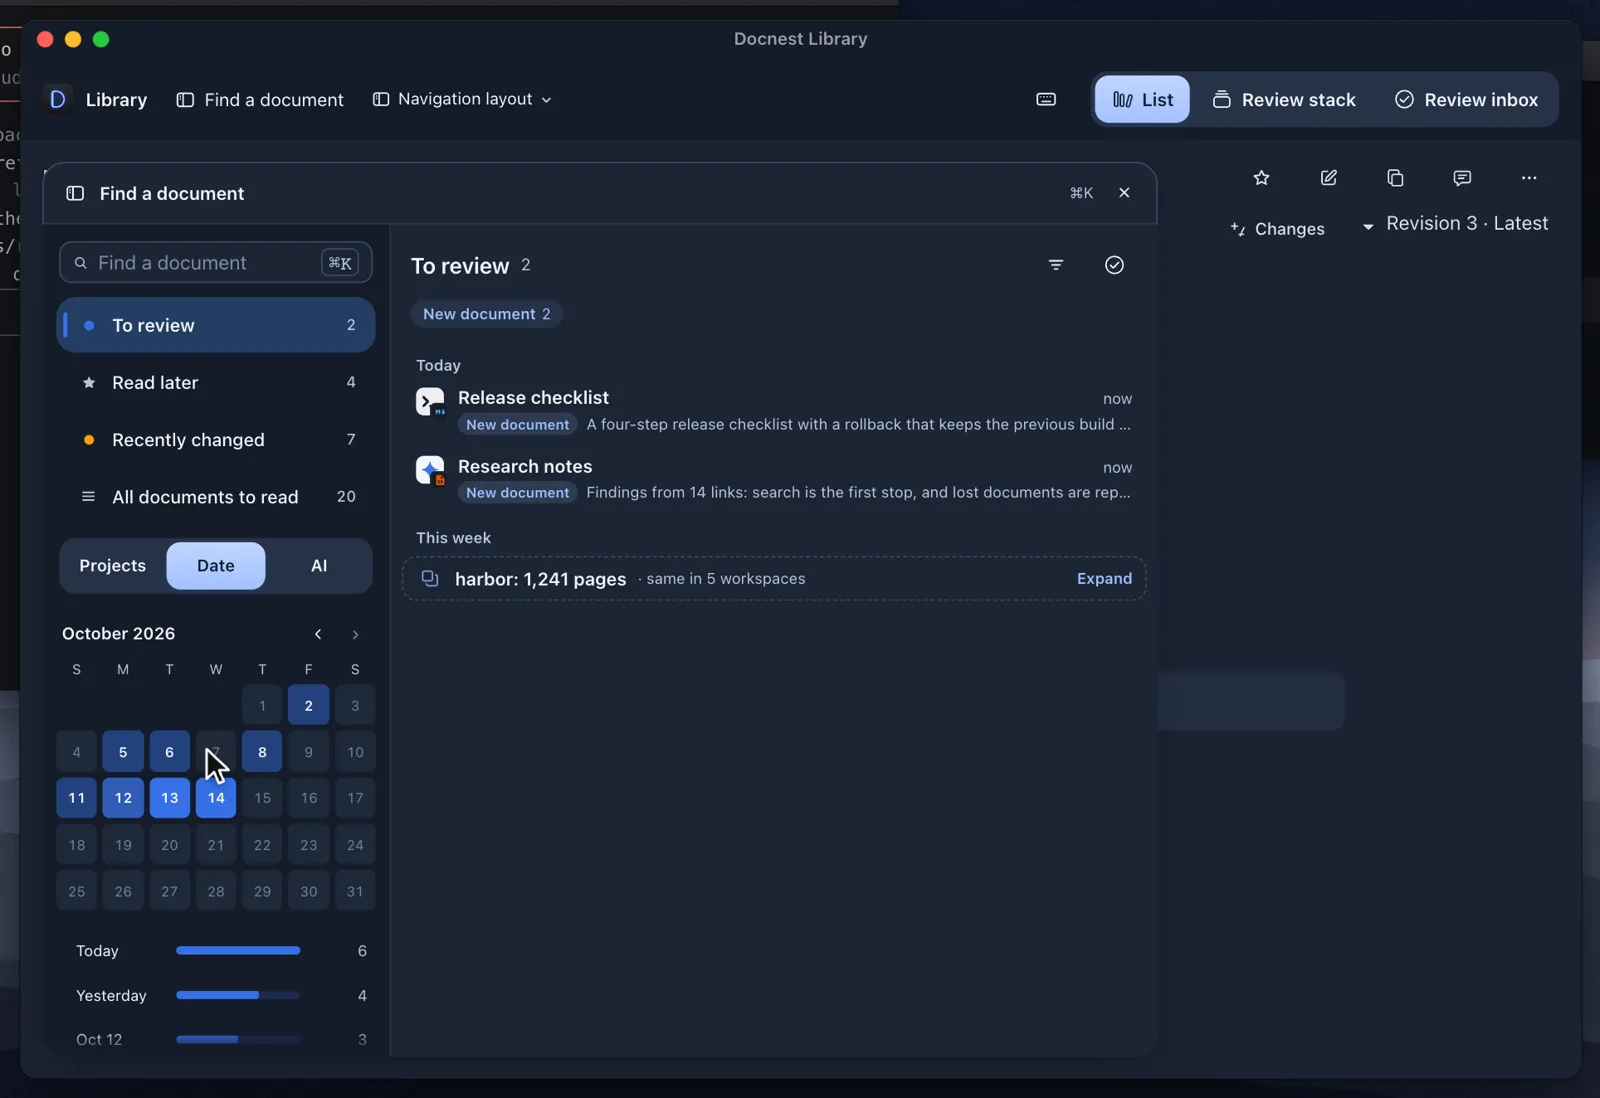1600x1098 pixels.
Task: Click the copy document icon
Action: click(1395, 178)
